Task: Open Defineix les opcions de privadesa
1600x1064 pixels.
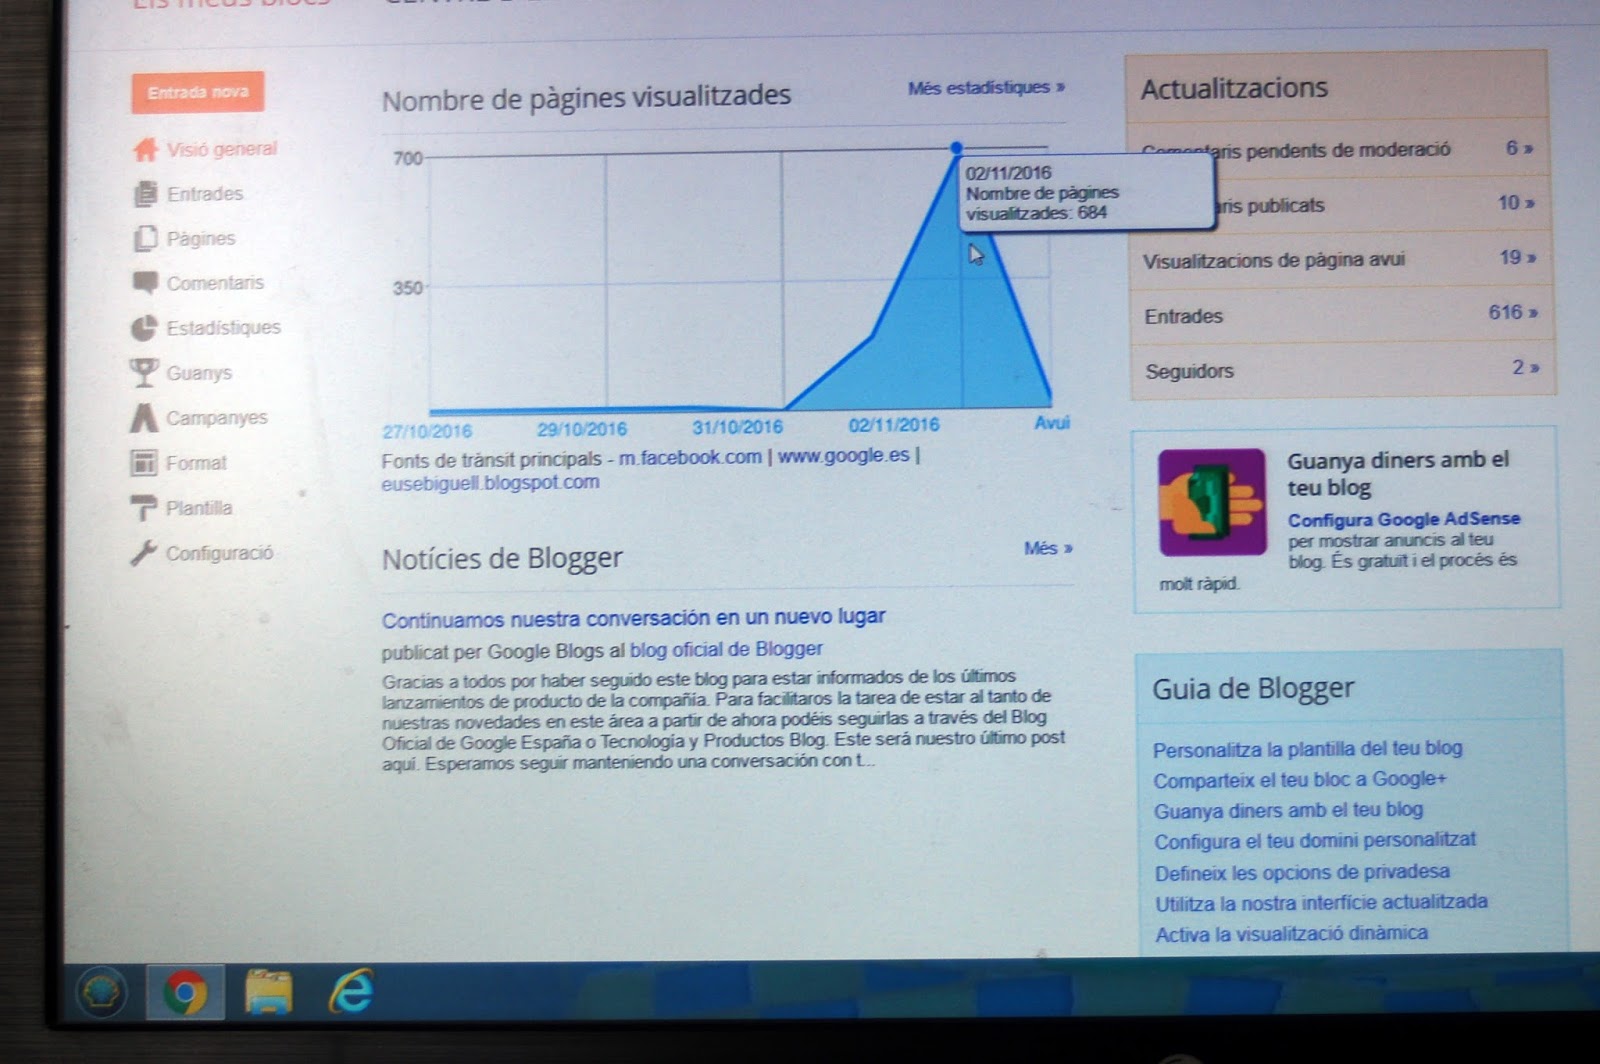Action: coord(1302,873)
